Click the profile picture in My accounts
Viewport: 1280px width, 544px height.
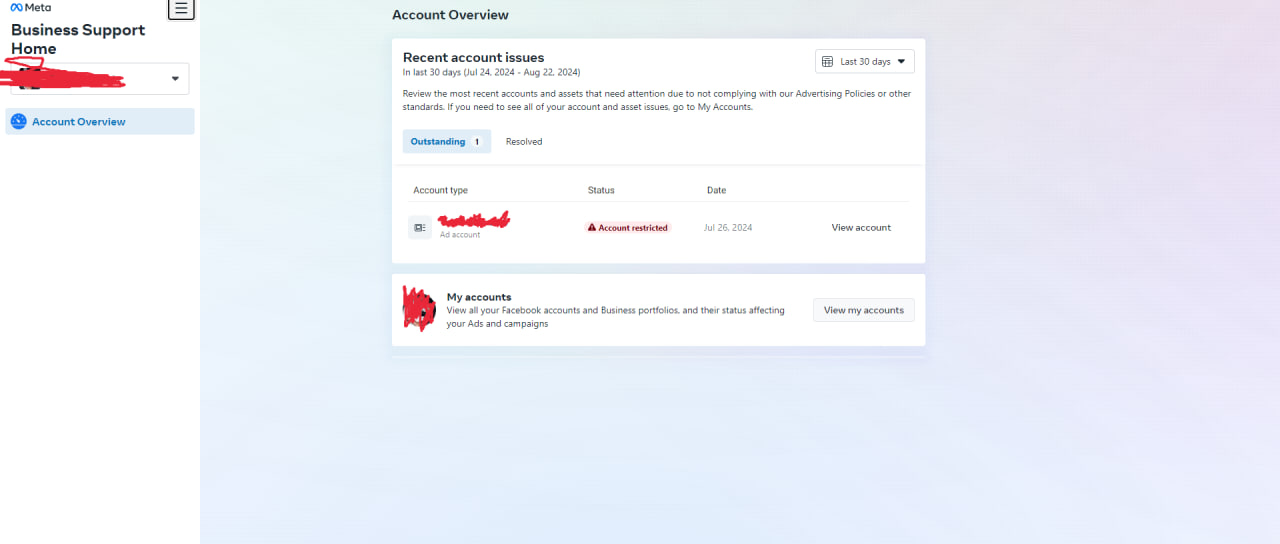420,310
